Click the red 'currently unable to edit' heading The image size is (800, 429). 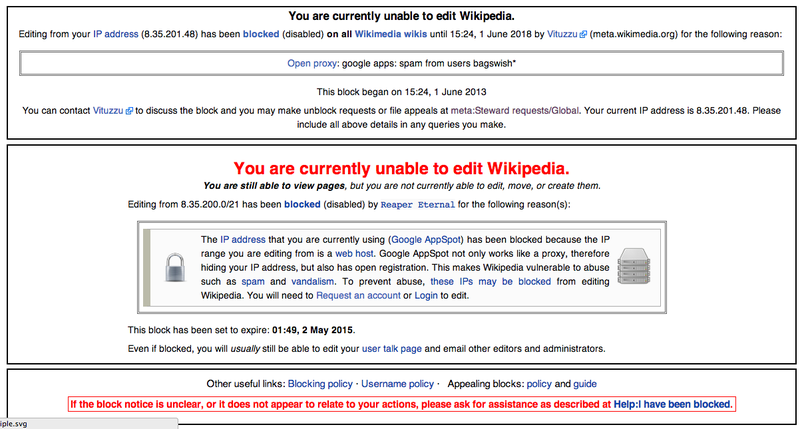coord(402,168)
